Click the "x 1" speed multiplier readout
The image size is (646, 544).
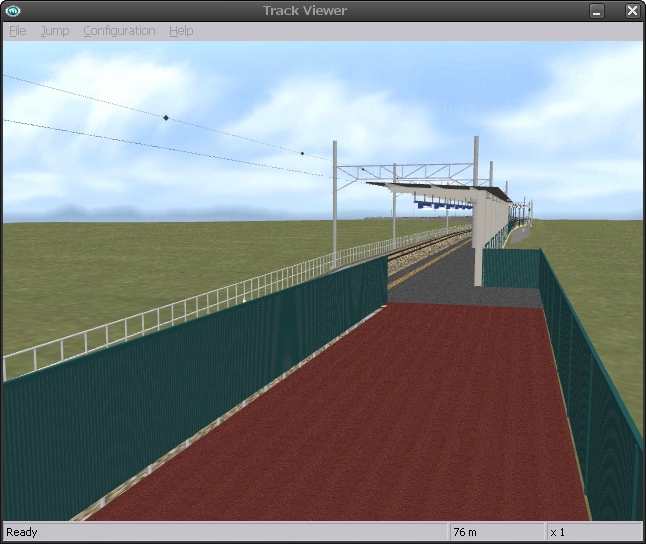[557, 532]
